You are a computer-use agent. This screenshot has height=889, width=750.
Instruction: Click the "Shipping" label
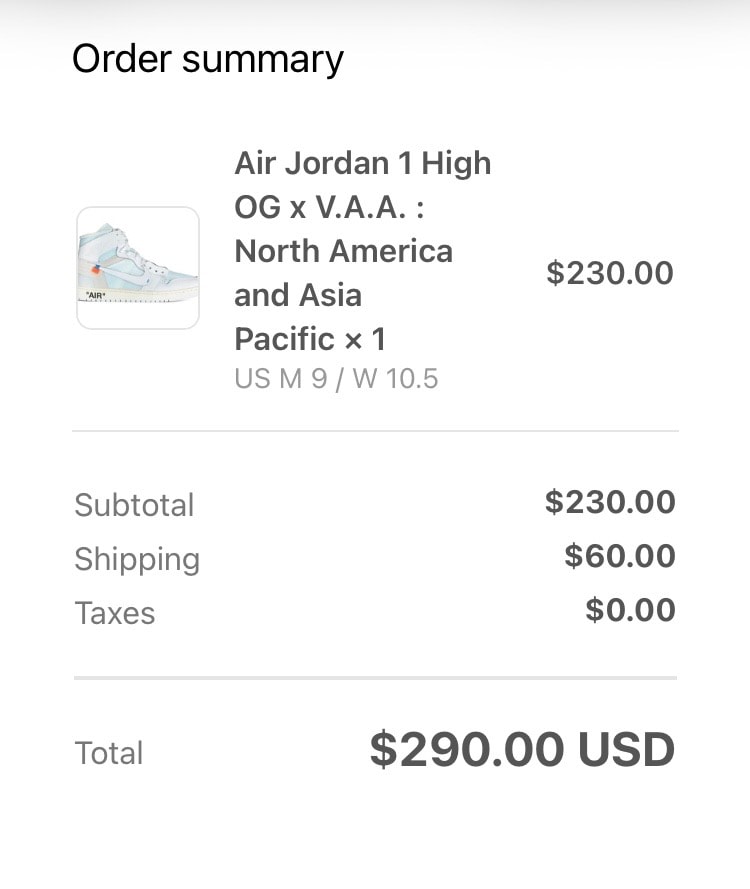tap(137, 559)
